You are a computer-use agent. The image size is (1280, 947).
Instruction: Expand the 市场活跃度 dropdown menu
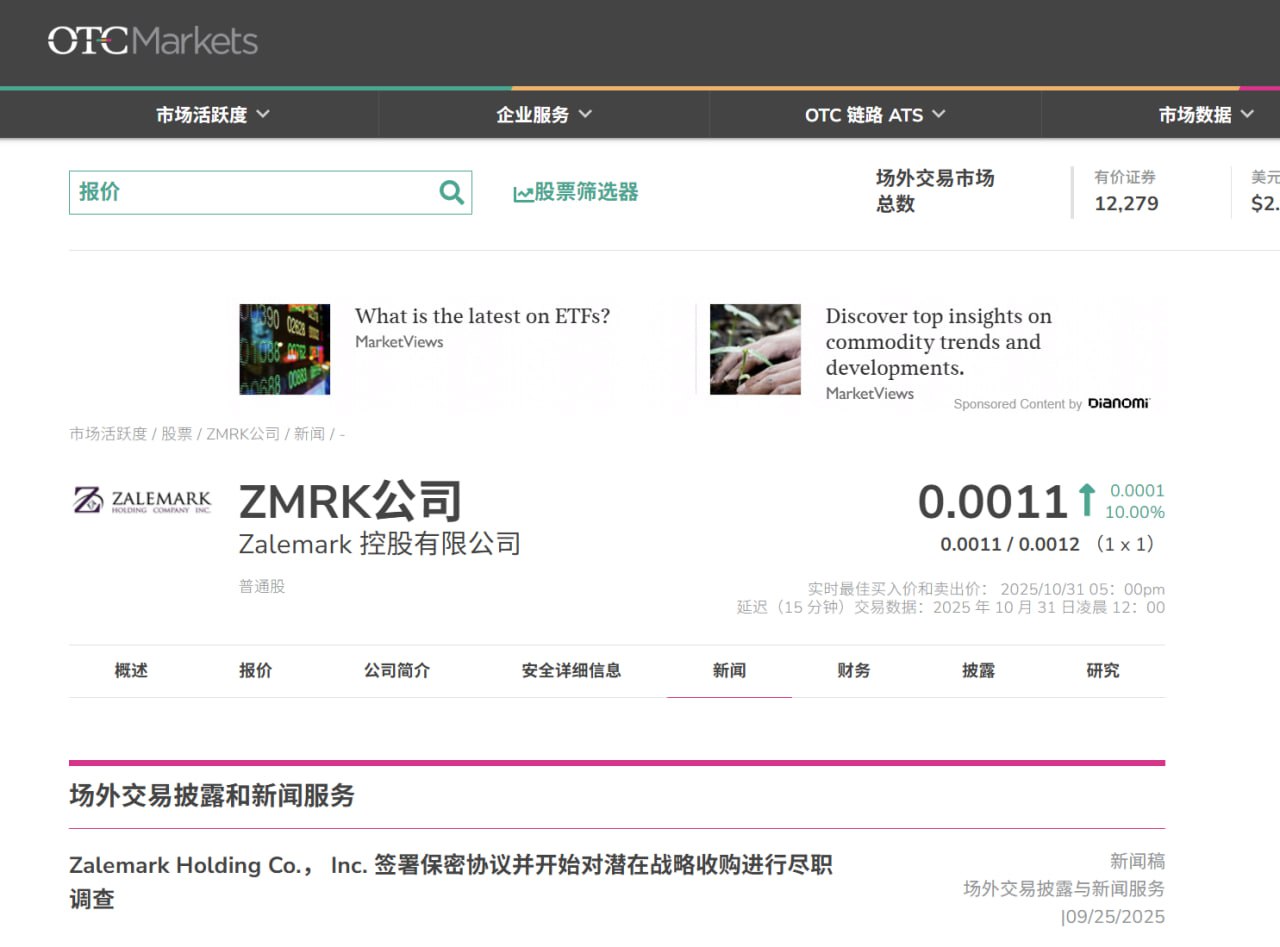click(213, 115)
